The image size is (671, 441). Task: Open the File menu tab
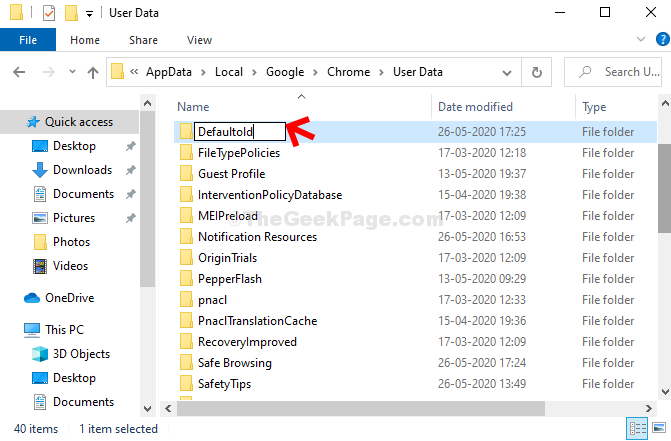tap(28, 40)
